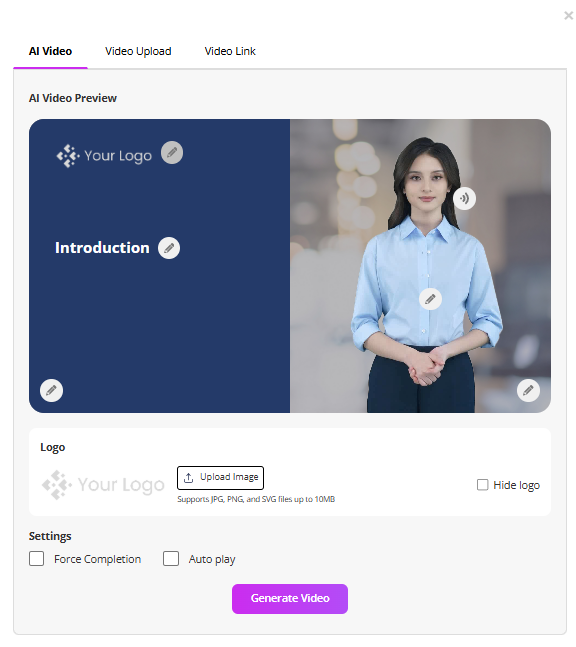576x647 pixels.
Task: Enable the Force Completion checkbox
Action: (x=36, y=559)
